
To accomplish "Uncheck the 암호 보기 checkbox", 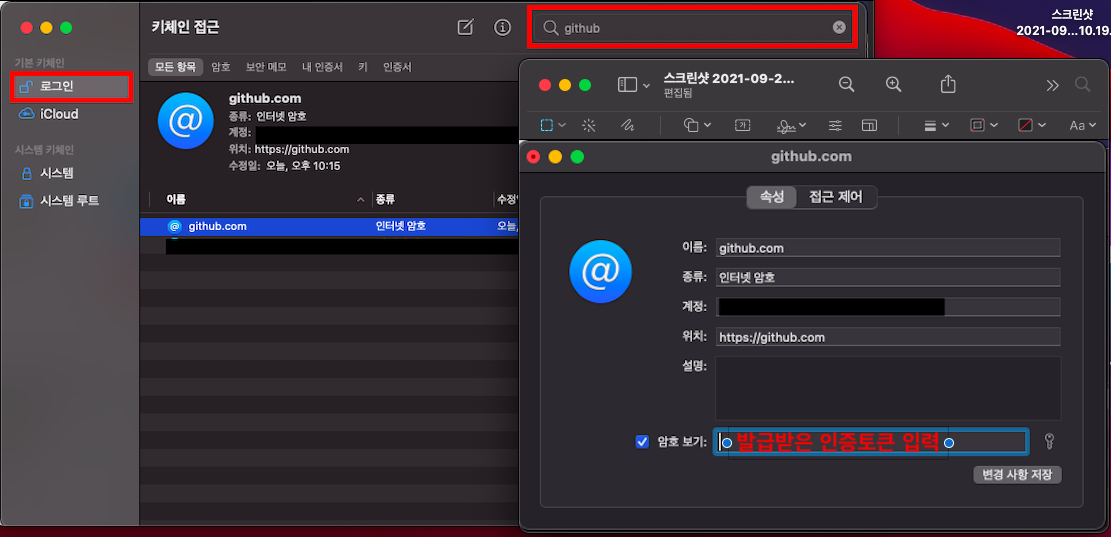I will tap(642, 442).
